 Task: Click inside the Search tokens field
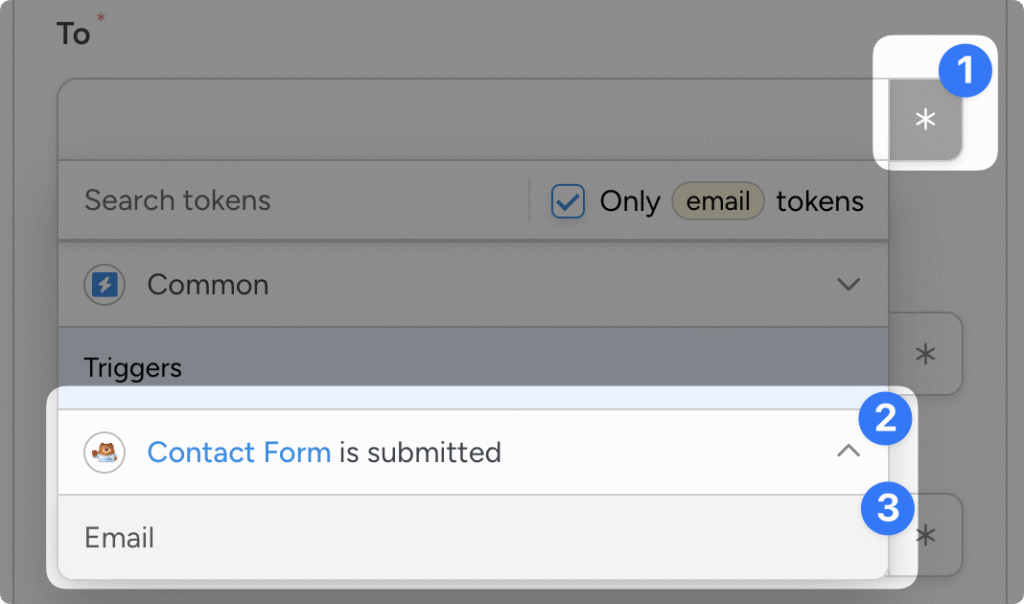pyautogui.click(x=250, y=201)
